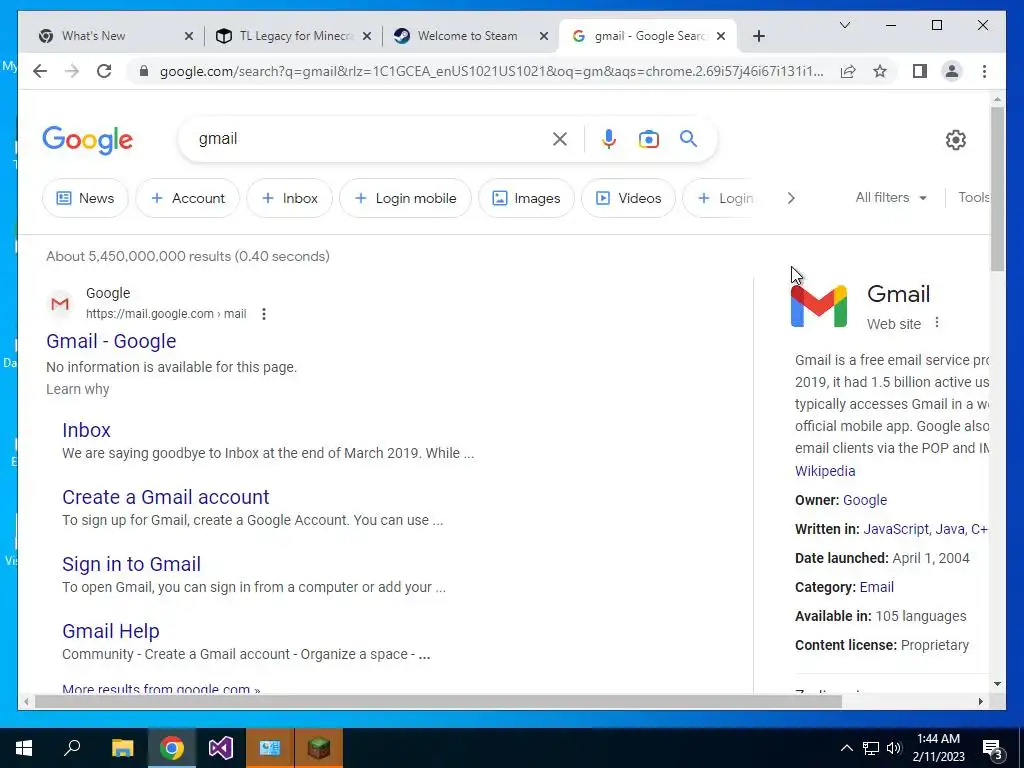This screenshot has height=768, width=1024.
Task: Open the Chrome three-dot menu
Action: [984, 71]
